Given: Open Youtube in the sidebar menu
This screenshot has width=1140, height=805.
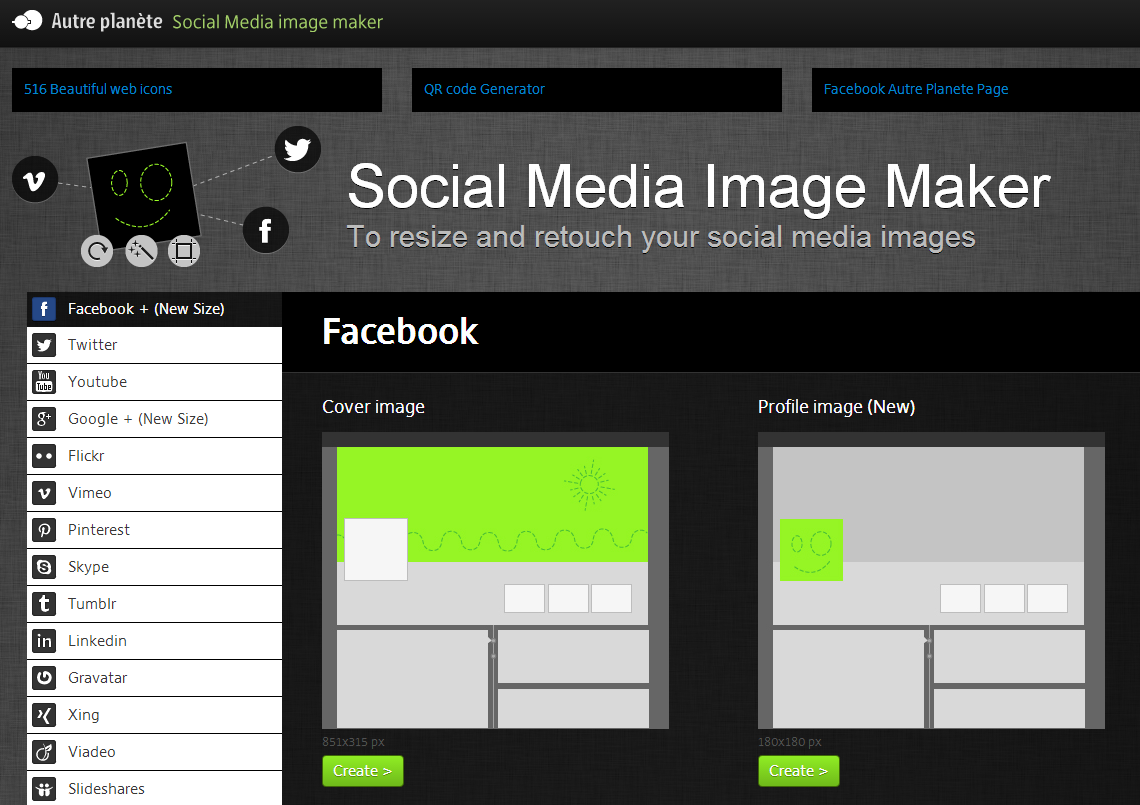Looking at the screenshot, I should coord(154,382).
